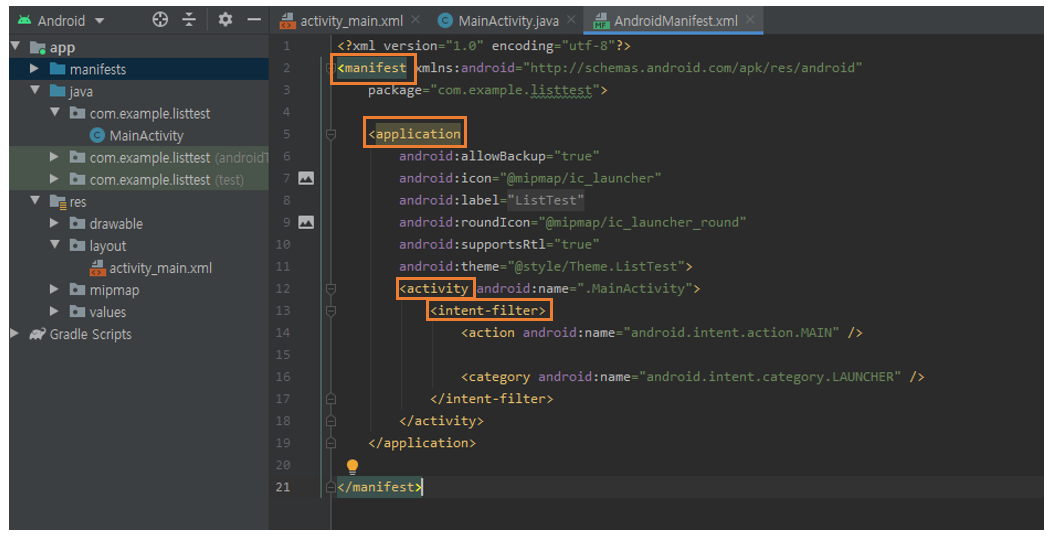Close the AndroidManifest.xml tab
The height and width of the screenshot is (541, 1059).
tap(750, 20)
